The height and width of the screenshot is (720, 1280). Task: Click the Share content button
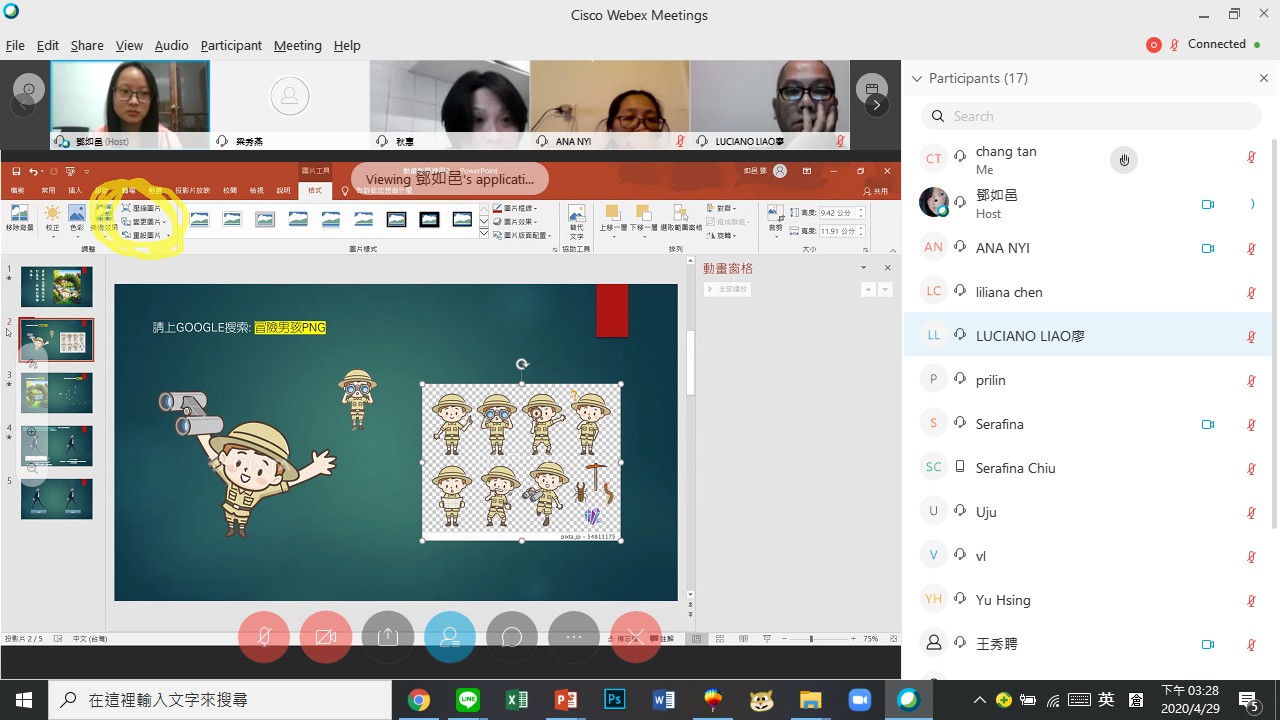click(x=388, y=637)
